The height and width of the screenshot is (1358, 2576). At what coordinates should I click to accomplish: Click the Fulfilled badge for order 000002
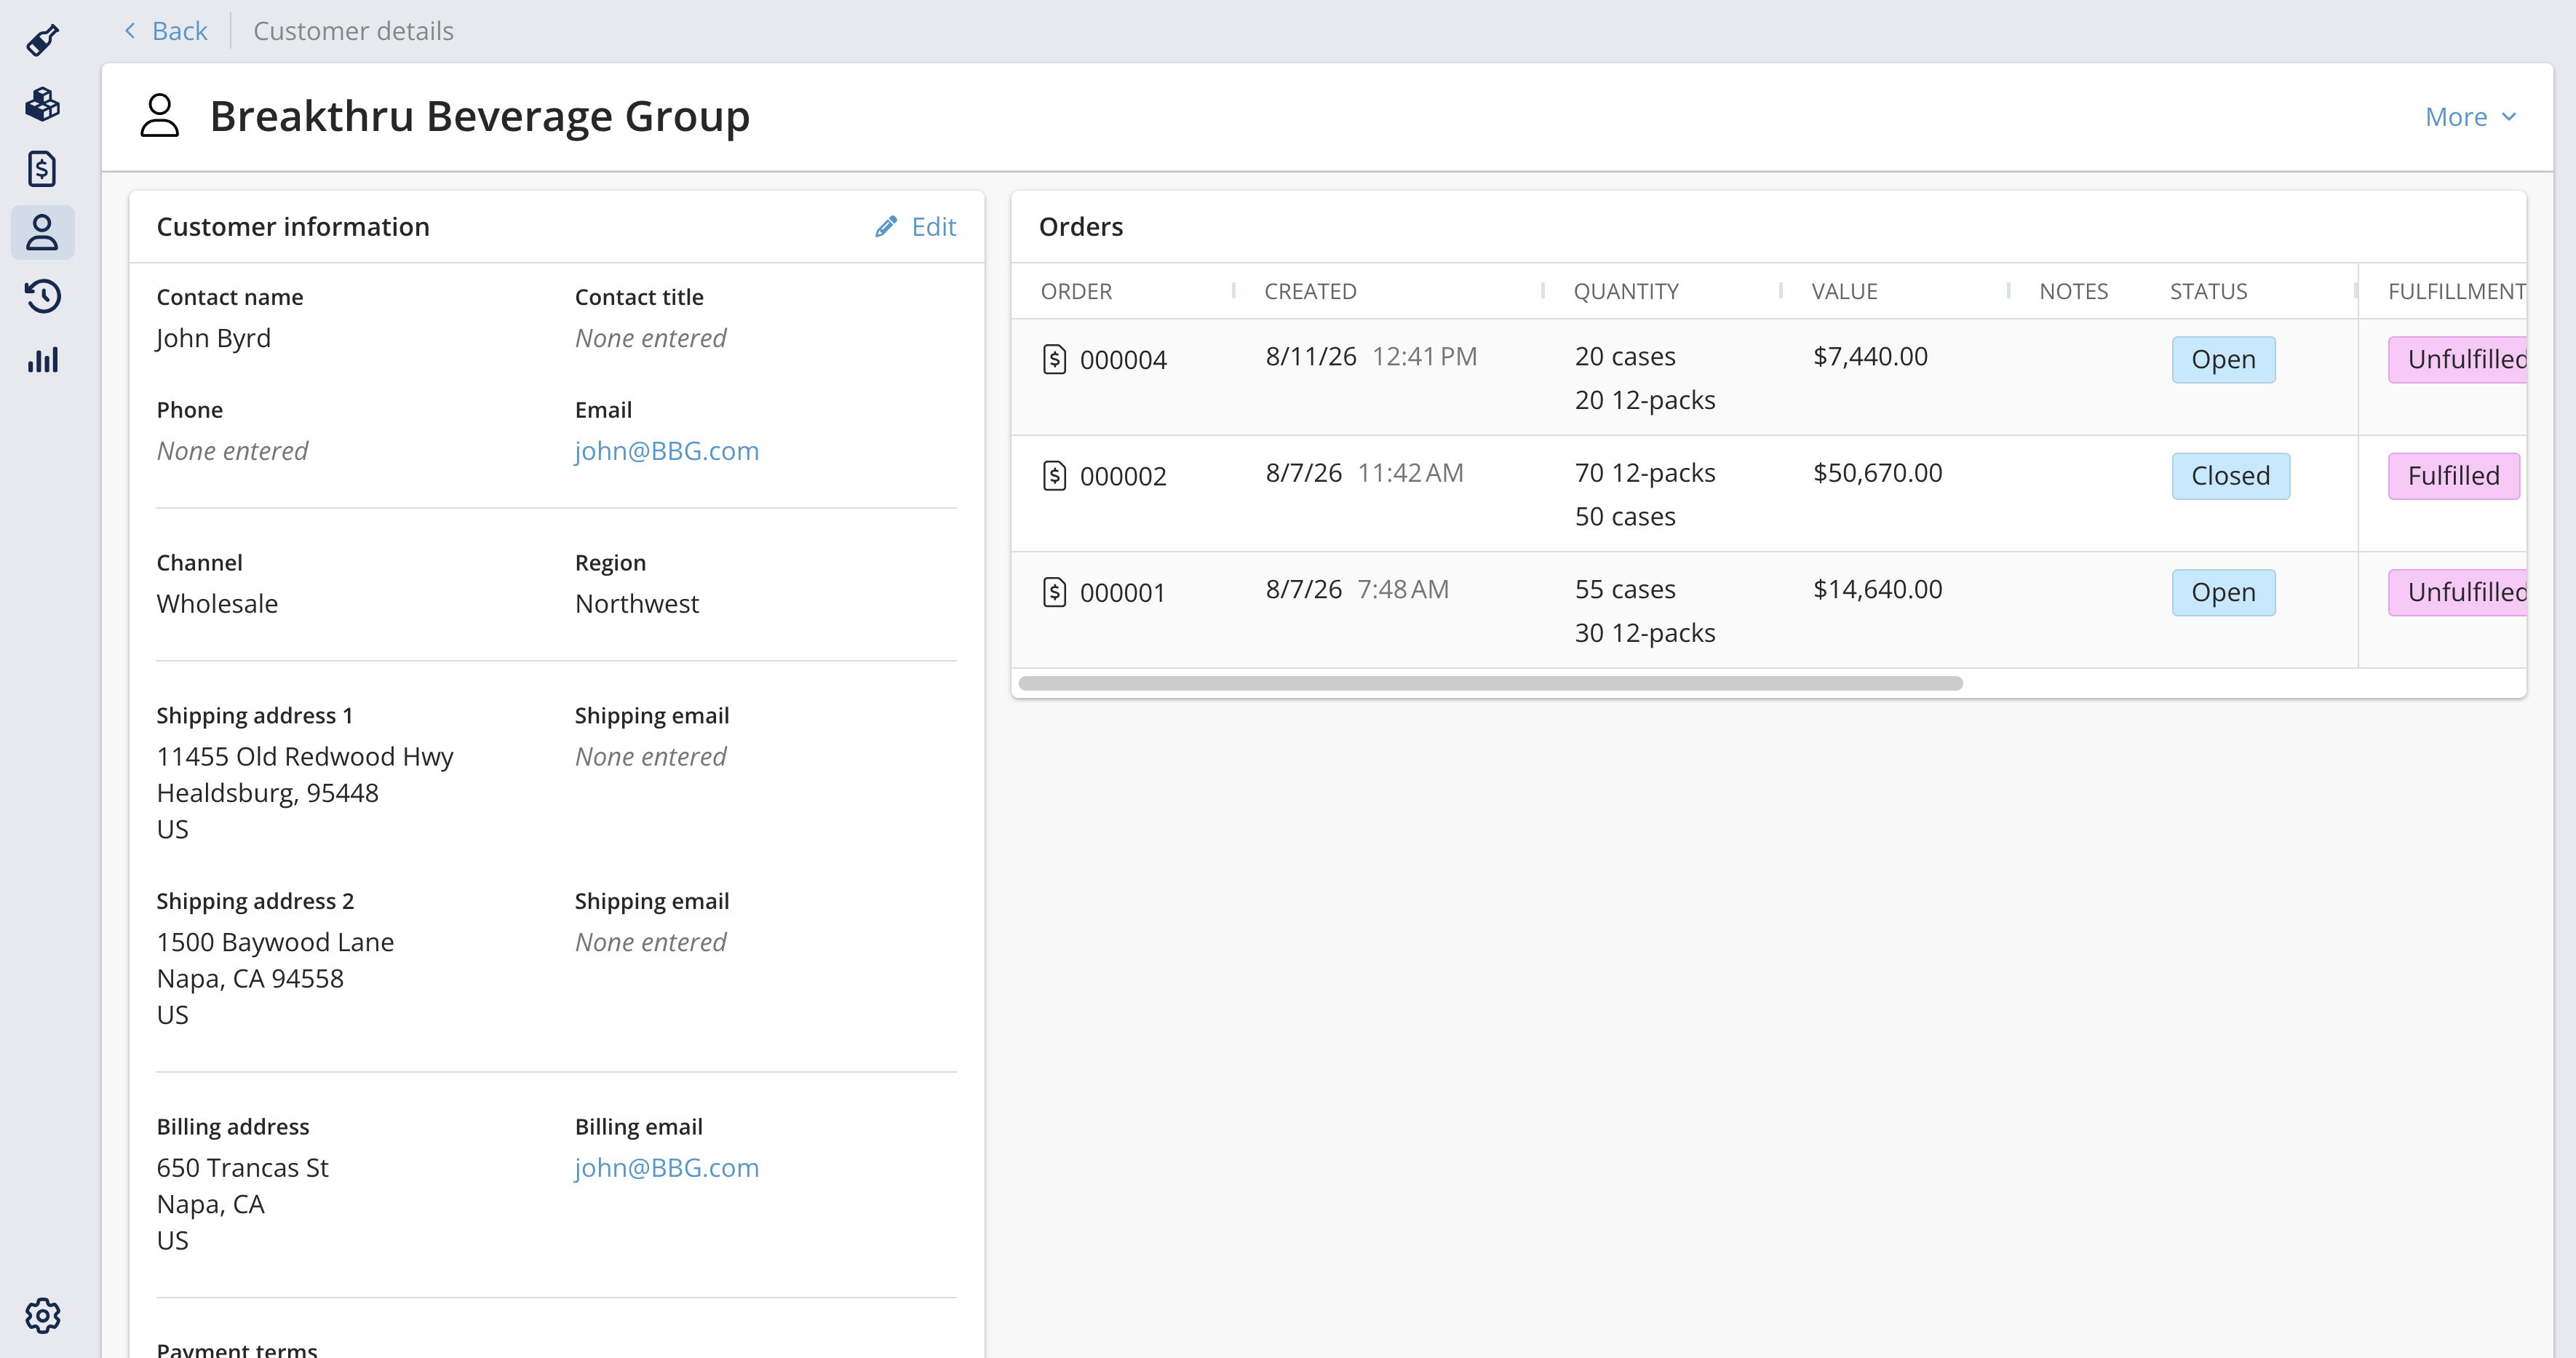(2453, 476)
